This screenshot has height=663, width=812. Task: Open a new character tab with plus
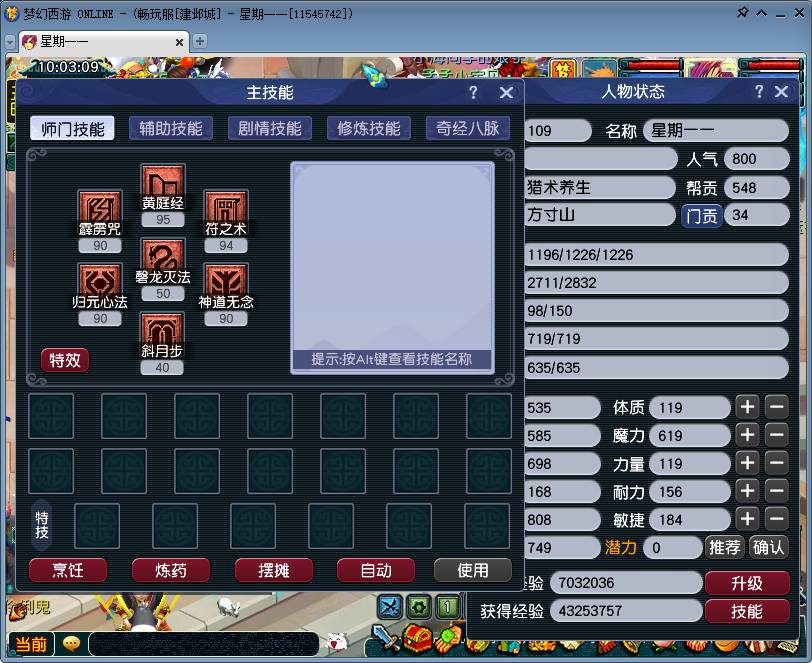tap(200, 41)
